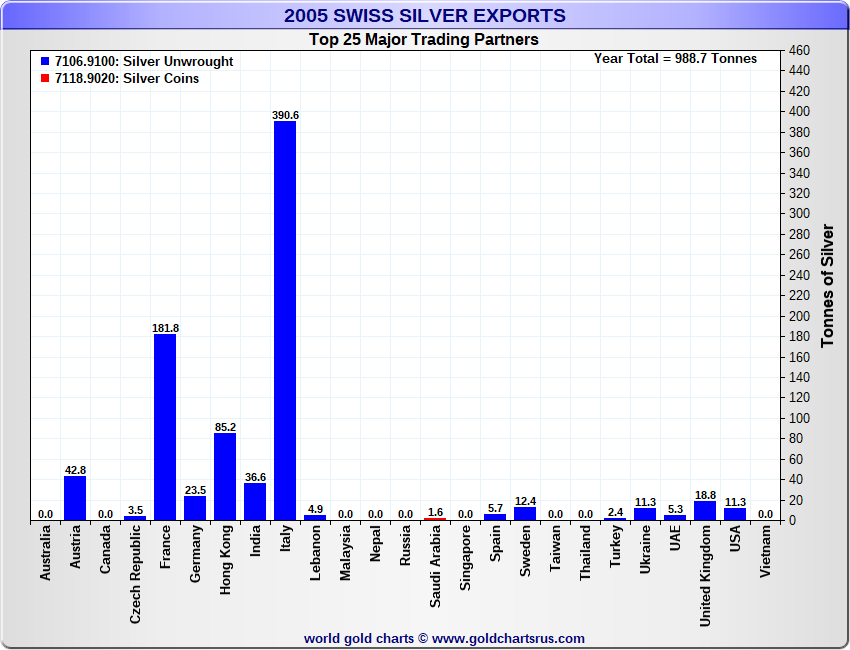
Task: Click the 'Austria' x-axis label
Action: 75,546
